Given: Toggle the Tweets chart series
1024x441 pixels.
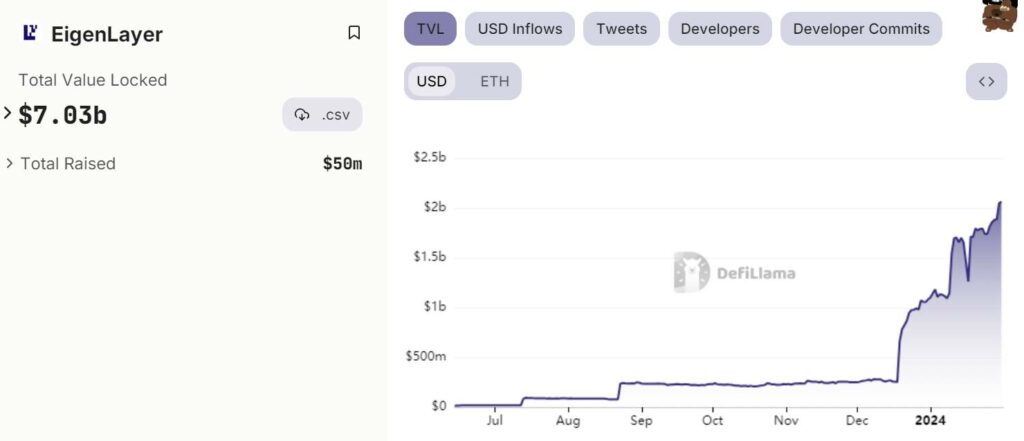Looking at the screenshot, I should coord(621,29).
